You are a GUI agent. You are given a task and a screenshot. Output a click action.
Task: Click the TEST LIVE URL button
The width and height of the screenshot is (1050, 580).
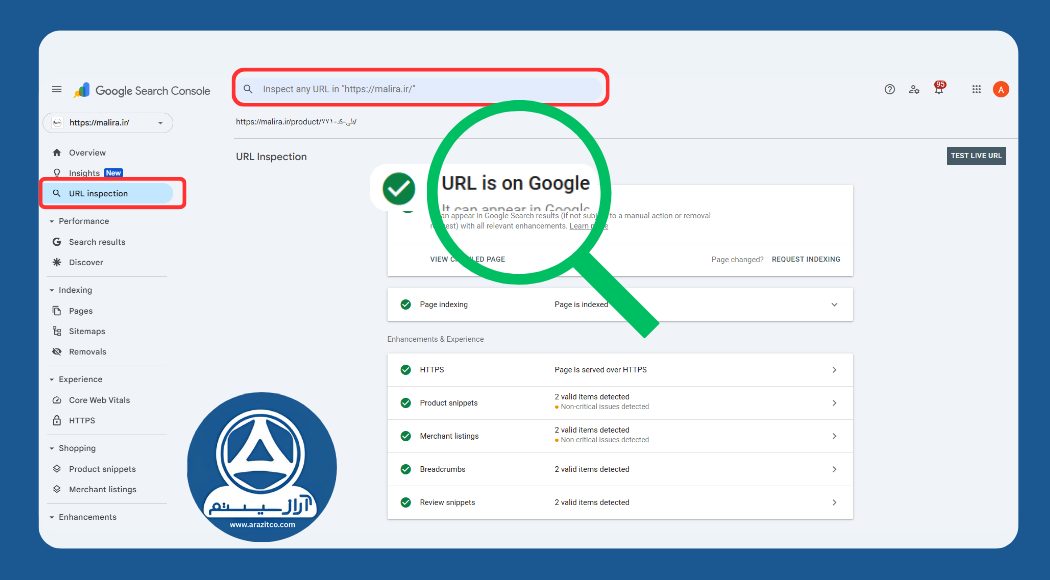coord(975,156)
